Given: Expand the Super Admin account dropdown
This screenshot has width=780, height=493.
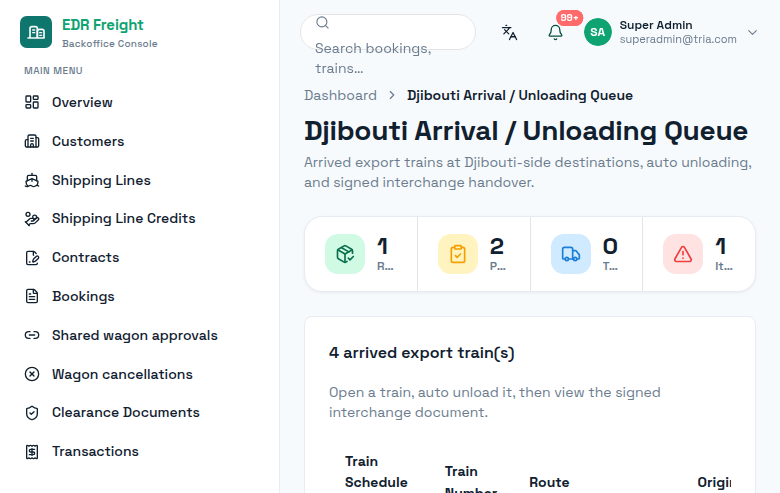Looking at the screenshot, I should [752, 32].
